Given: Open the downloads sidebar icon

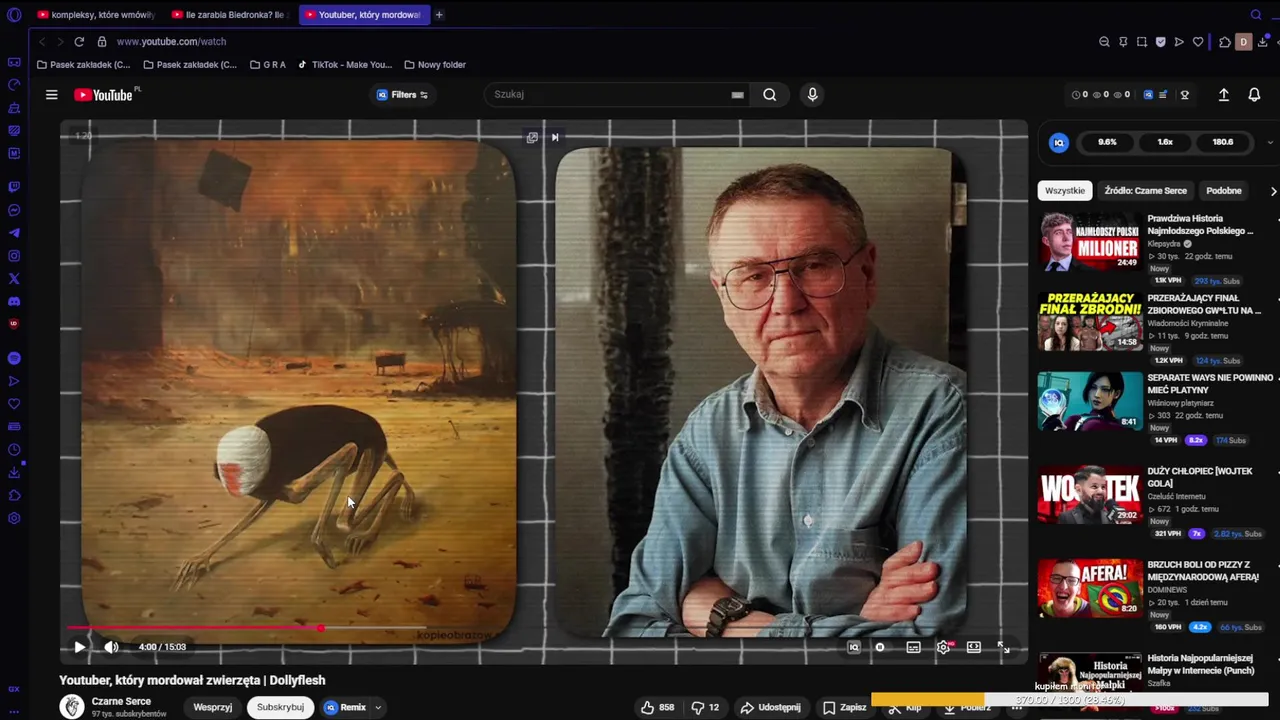Looking at the screenshot, I should (14, 472).
